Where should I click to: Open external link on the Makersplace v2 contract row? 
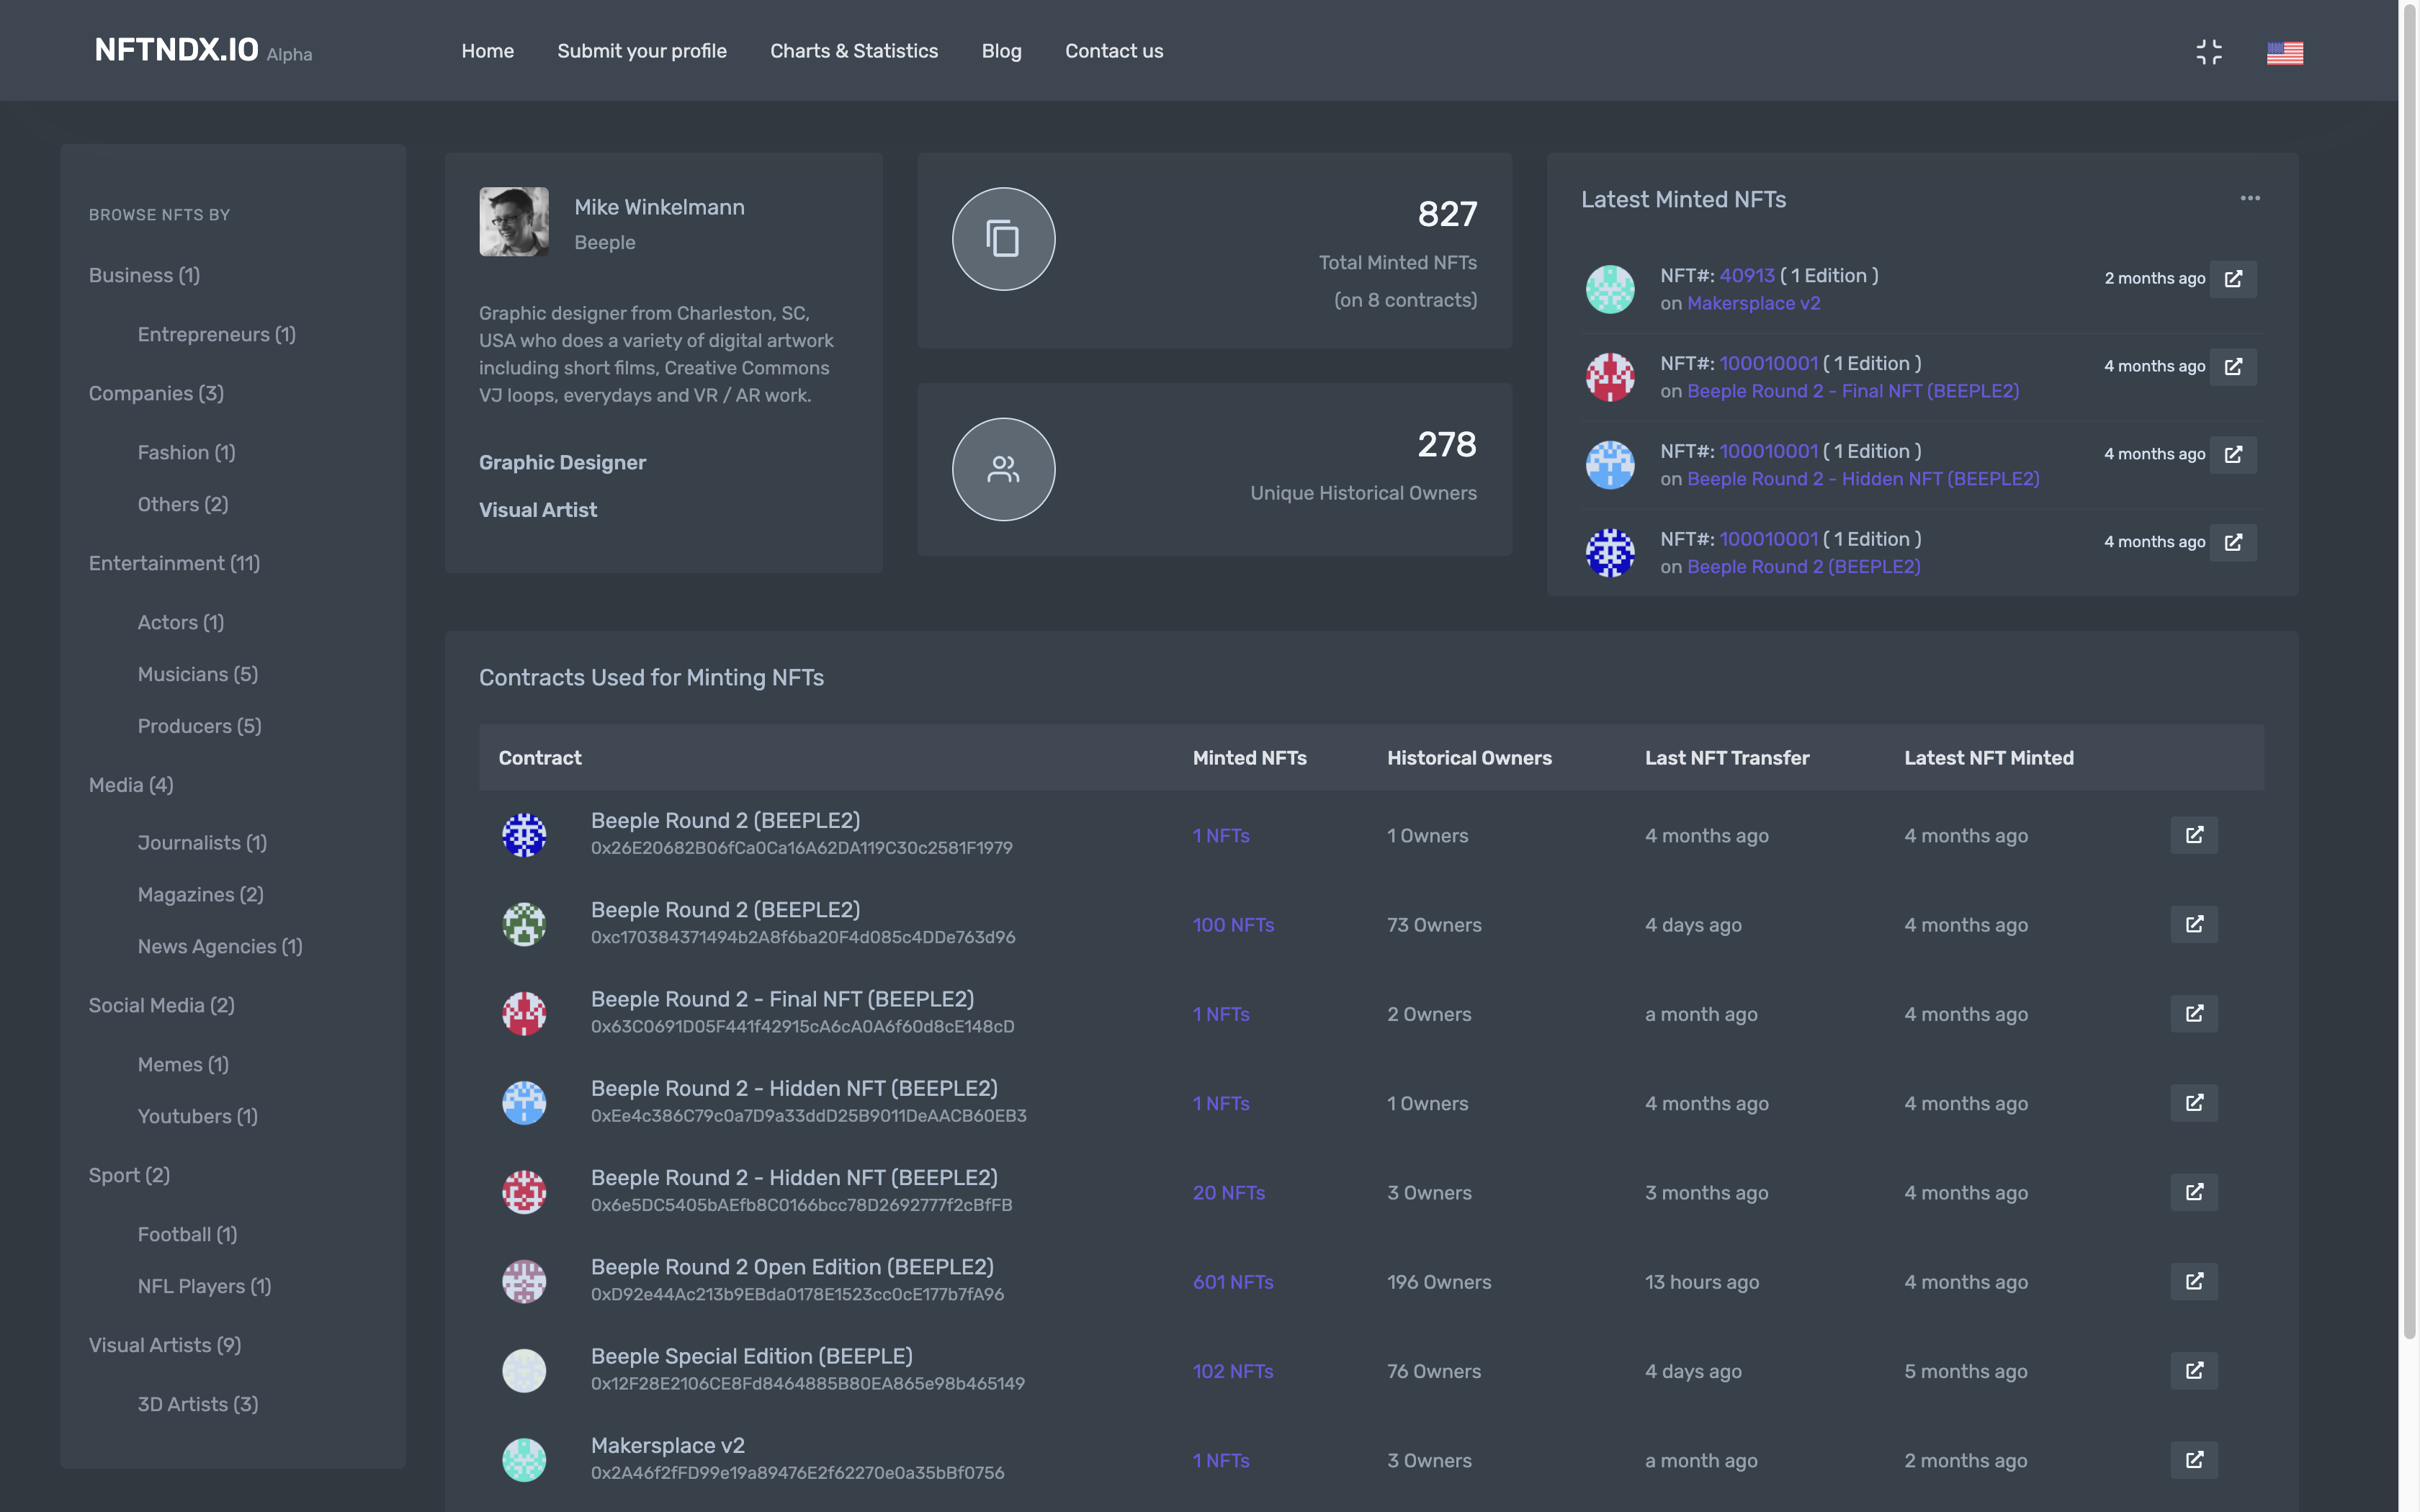point(2194,1459)
